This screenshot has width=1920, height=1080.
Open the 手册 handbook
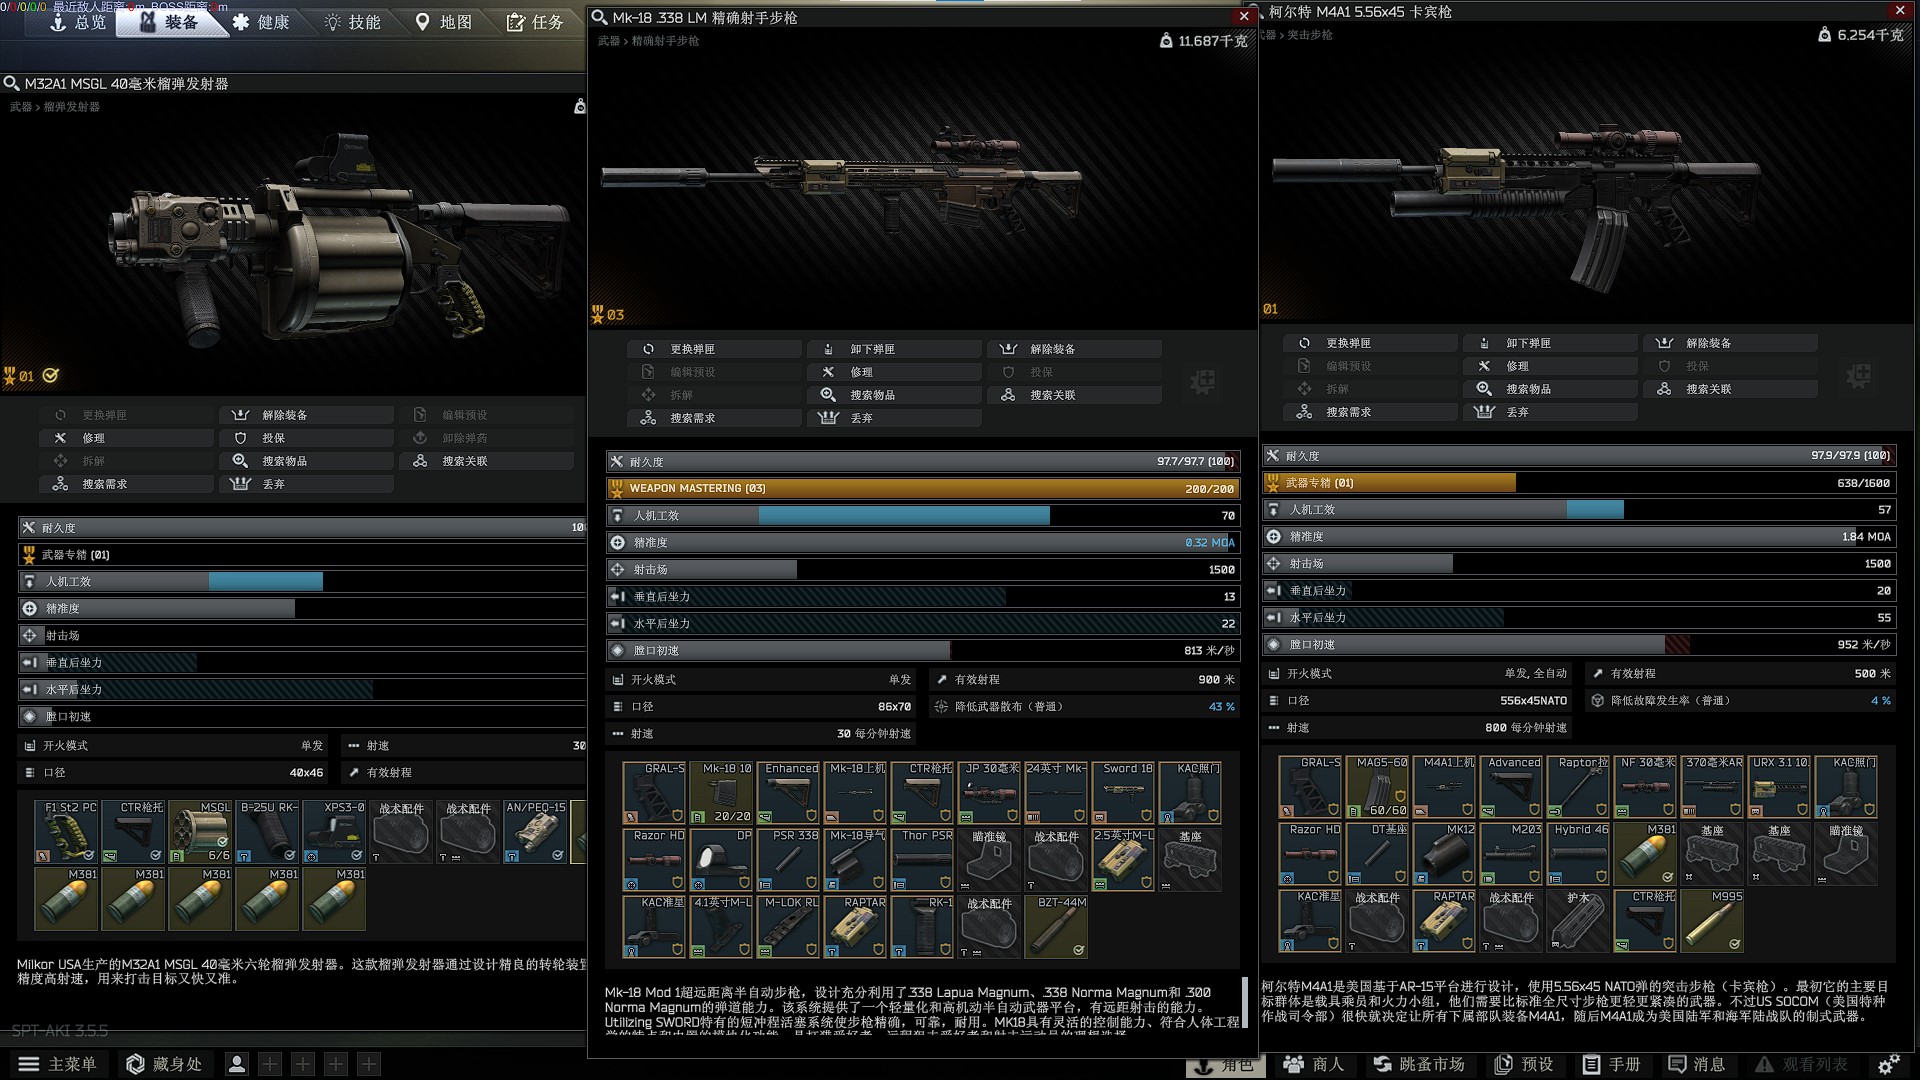[x=1611, y=1064]
